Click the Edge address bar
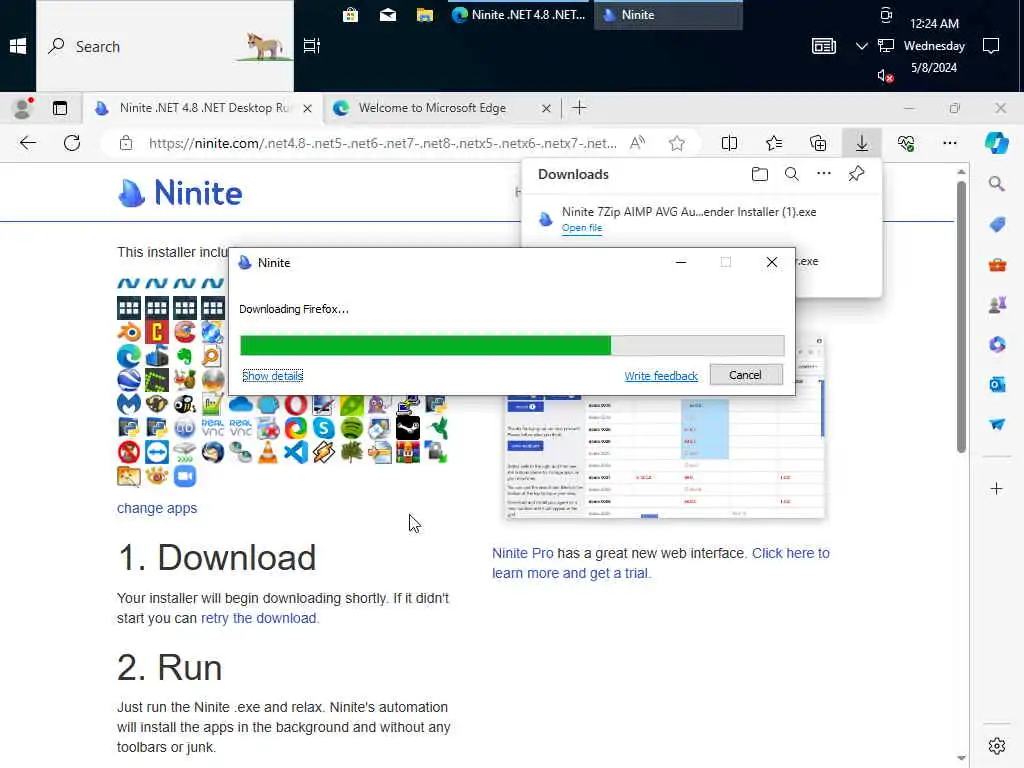 (382, 143)
